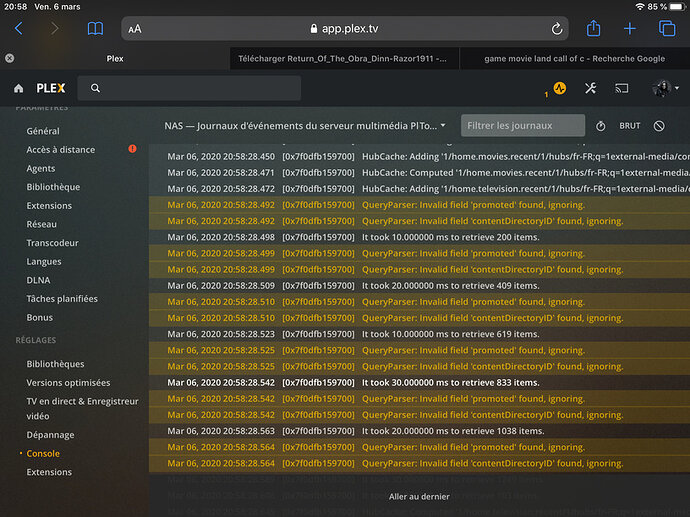Select HubCache Computed log line at 28.471
This screenshot has height=517, width=690.
419,172
